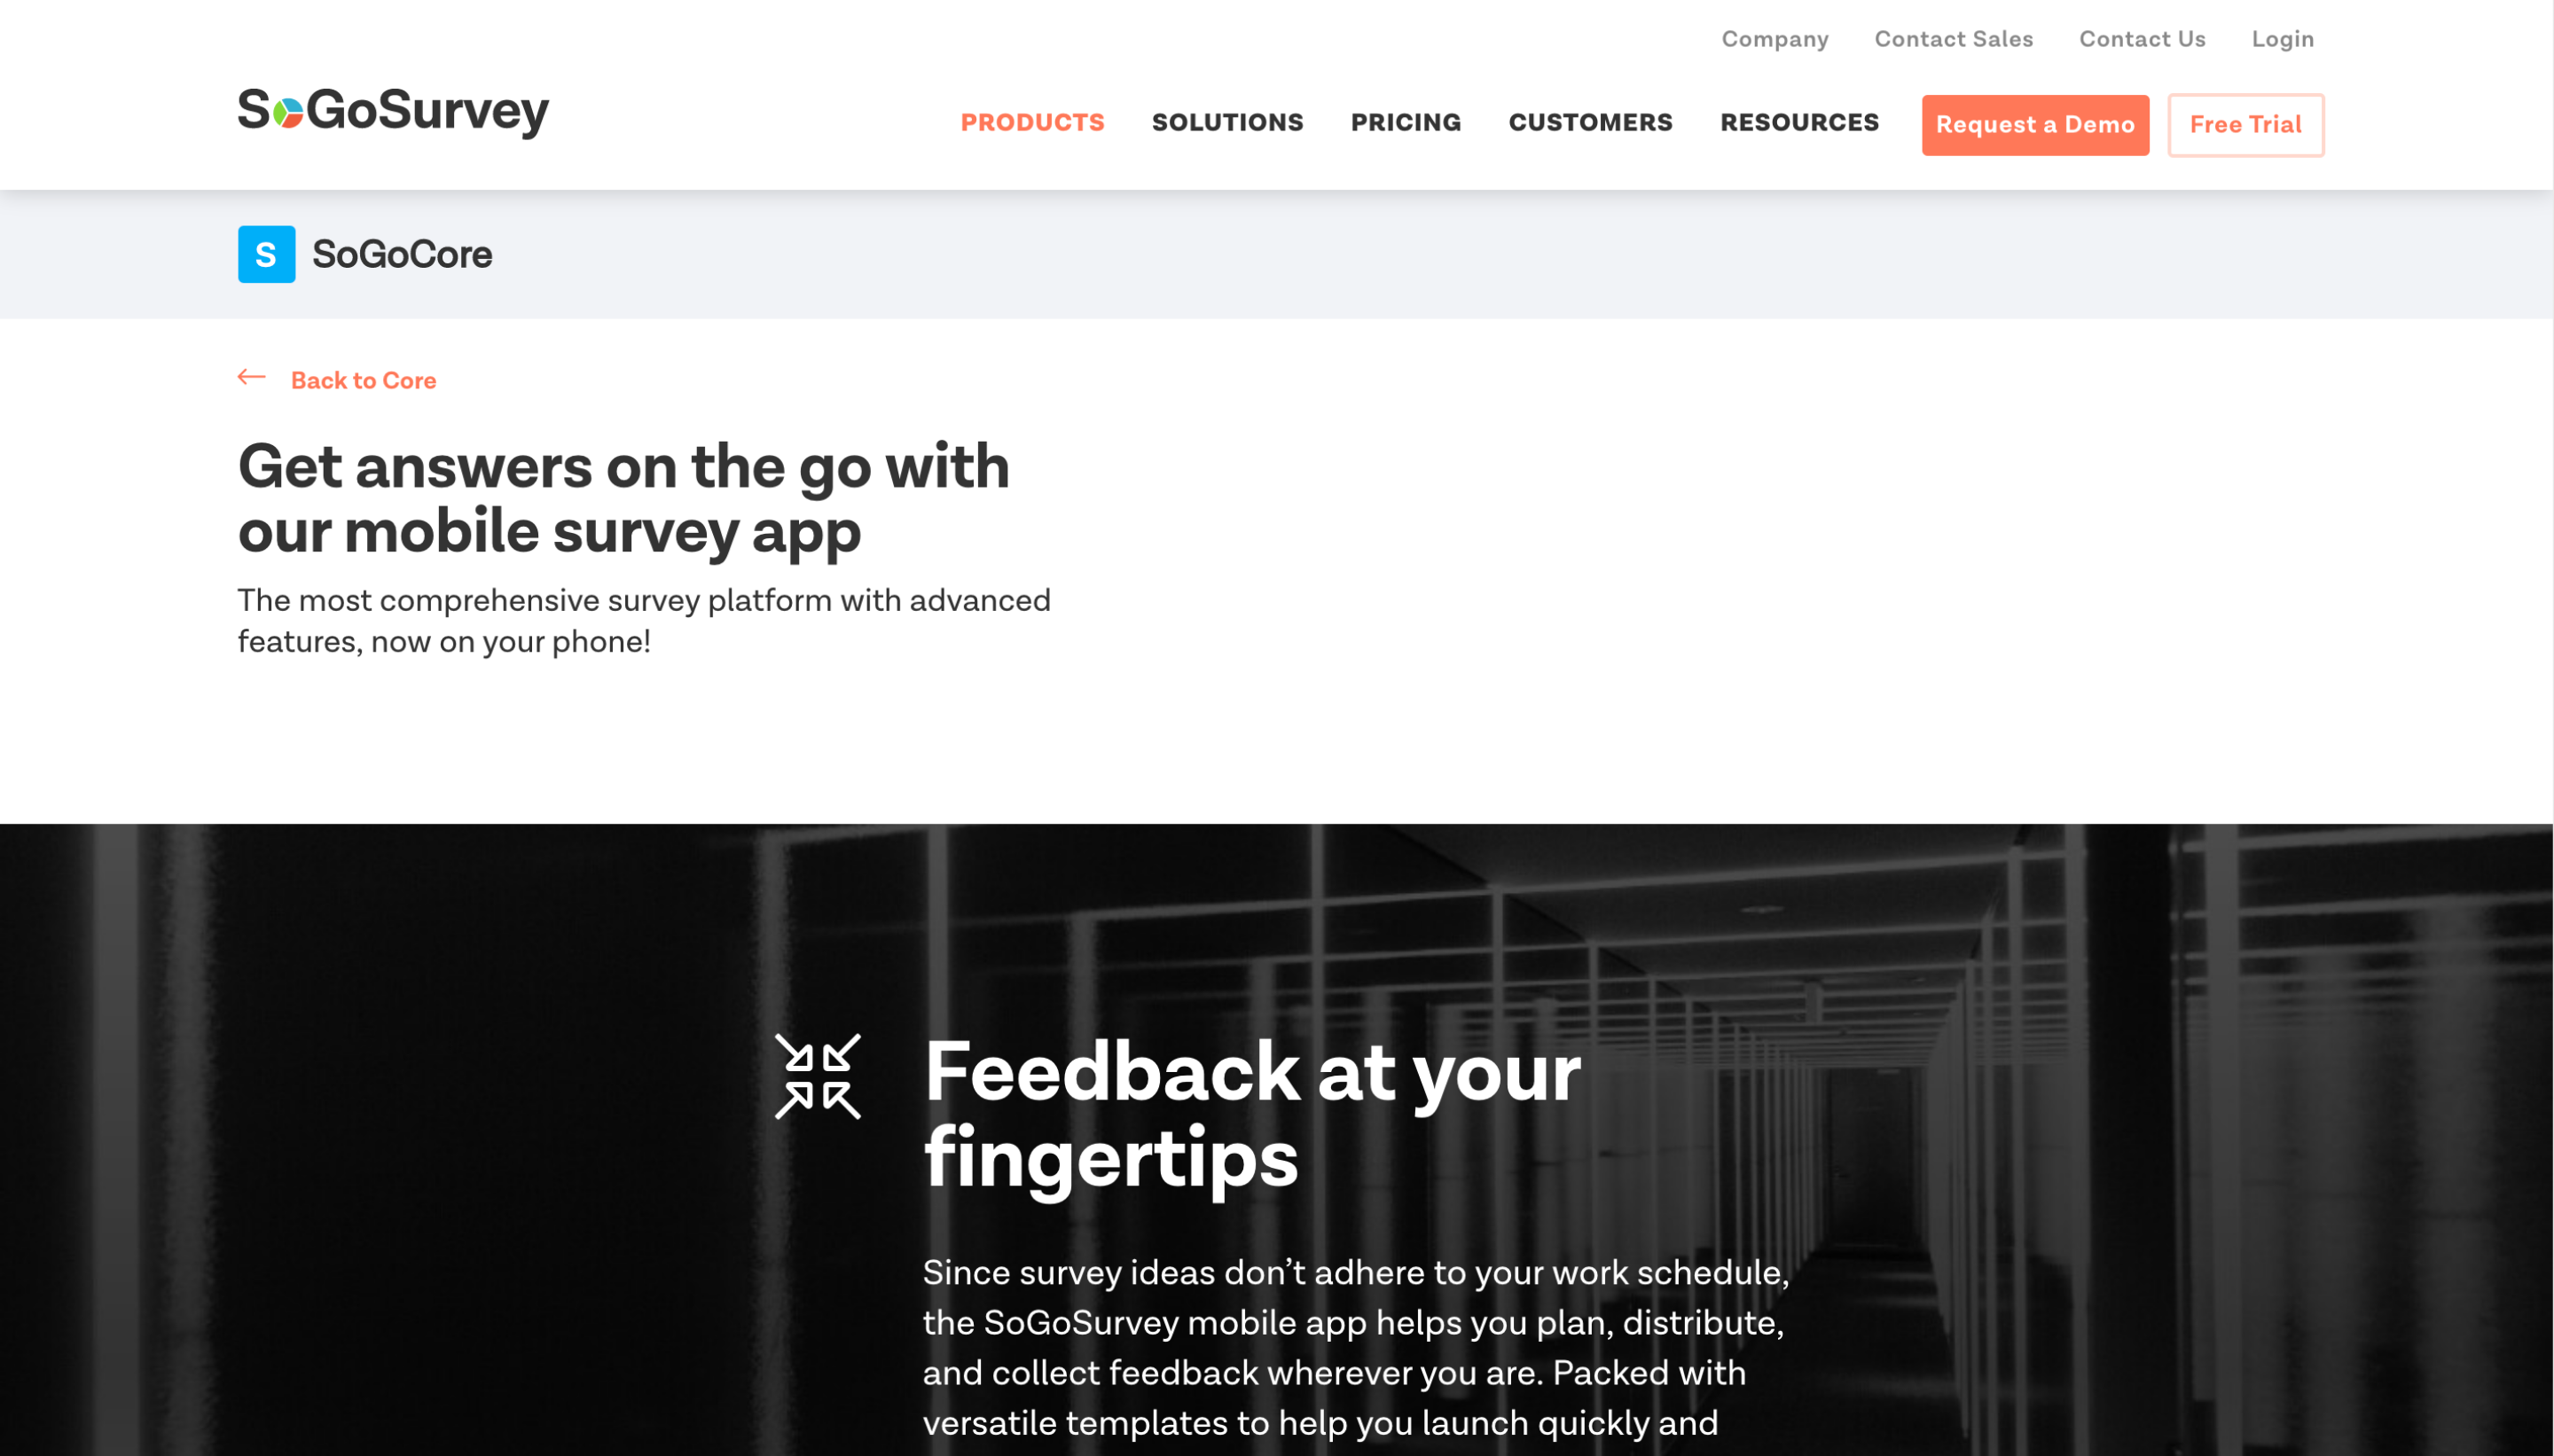Click the Free Trial button

(2245, 124)
